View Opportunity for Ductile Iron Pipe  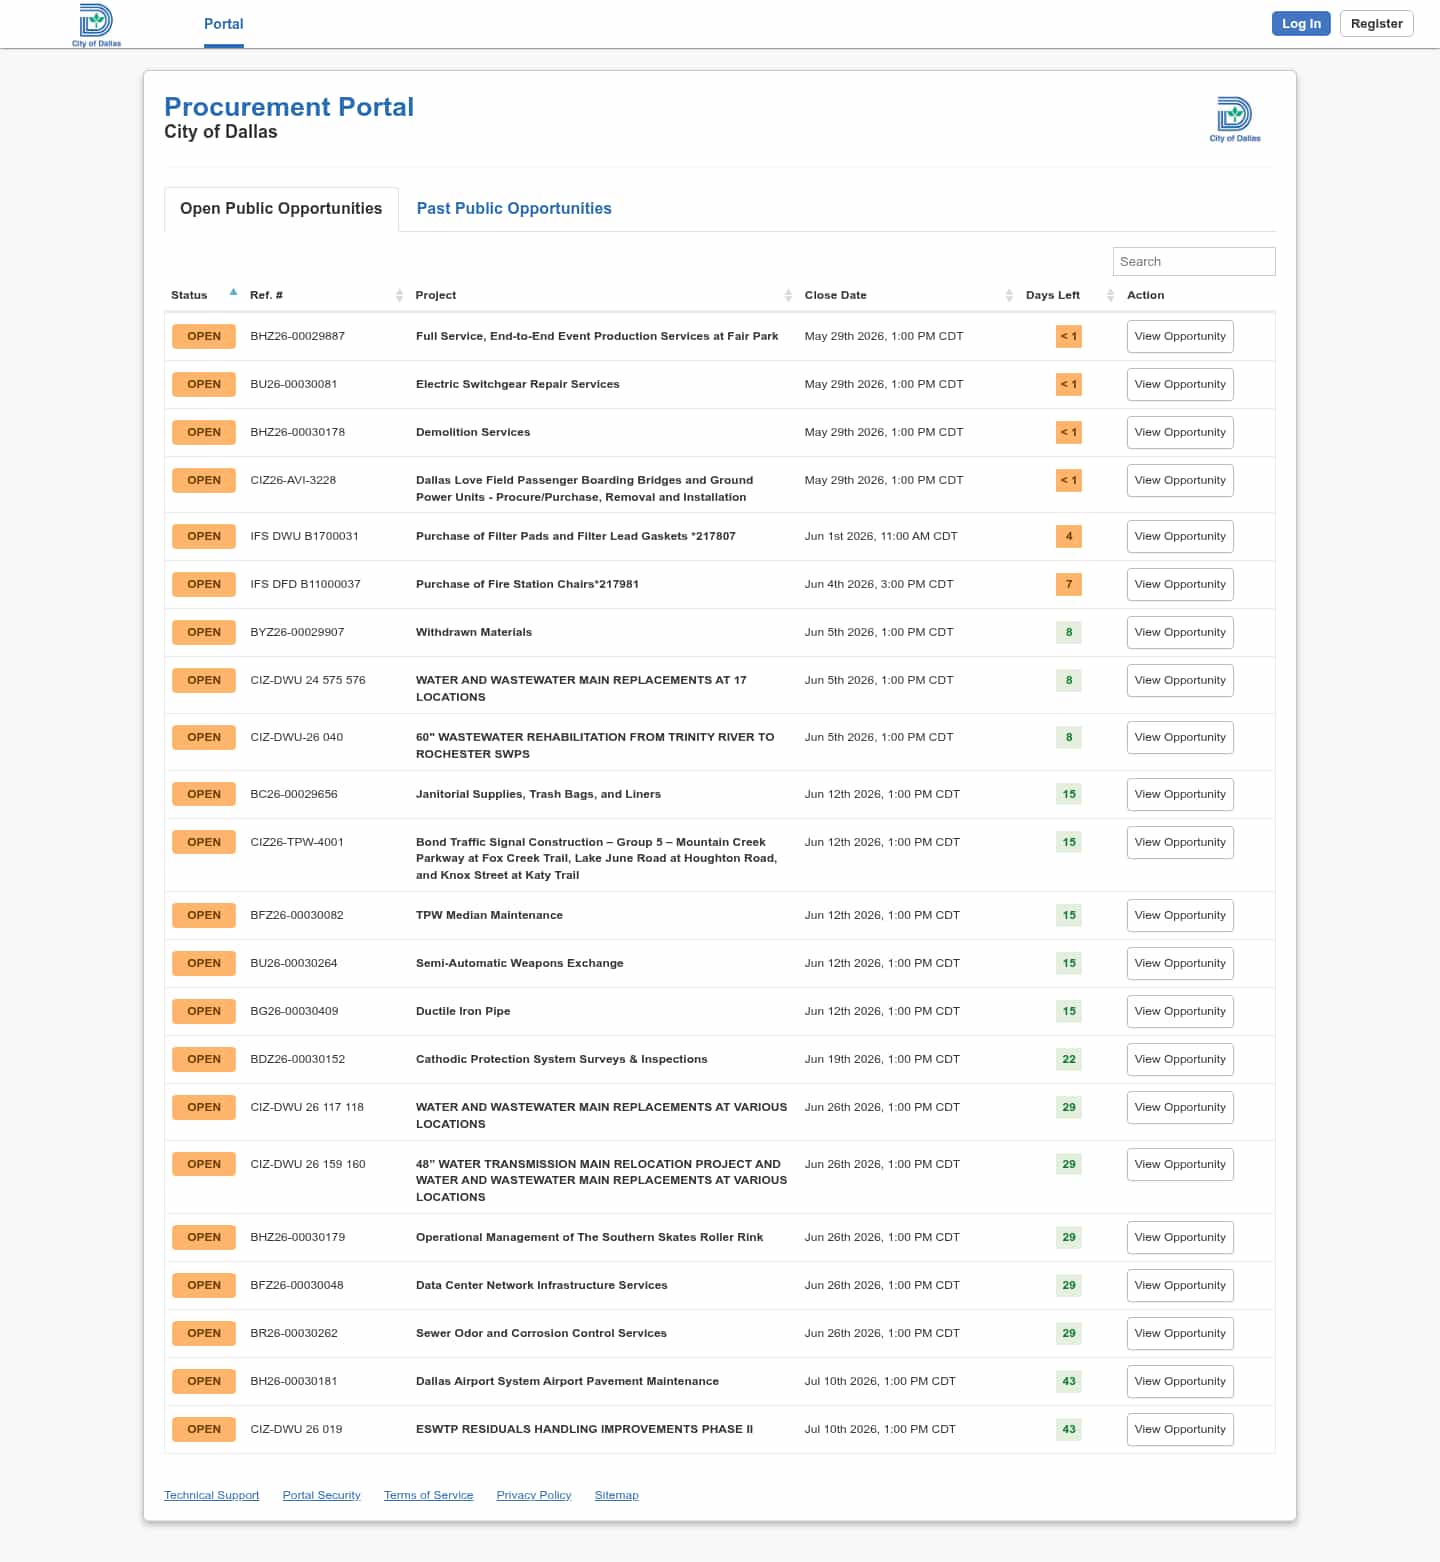pos(1180,1011)
